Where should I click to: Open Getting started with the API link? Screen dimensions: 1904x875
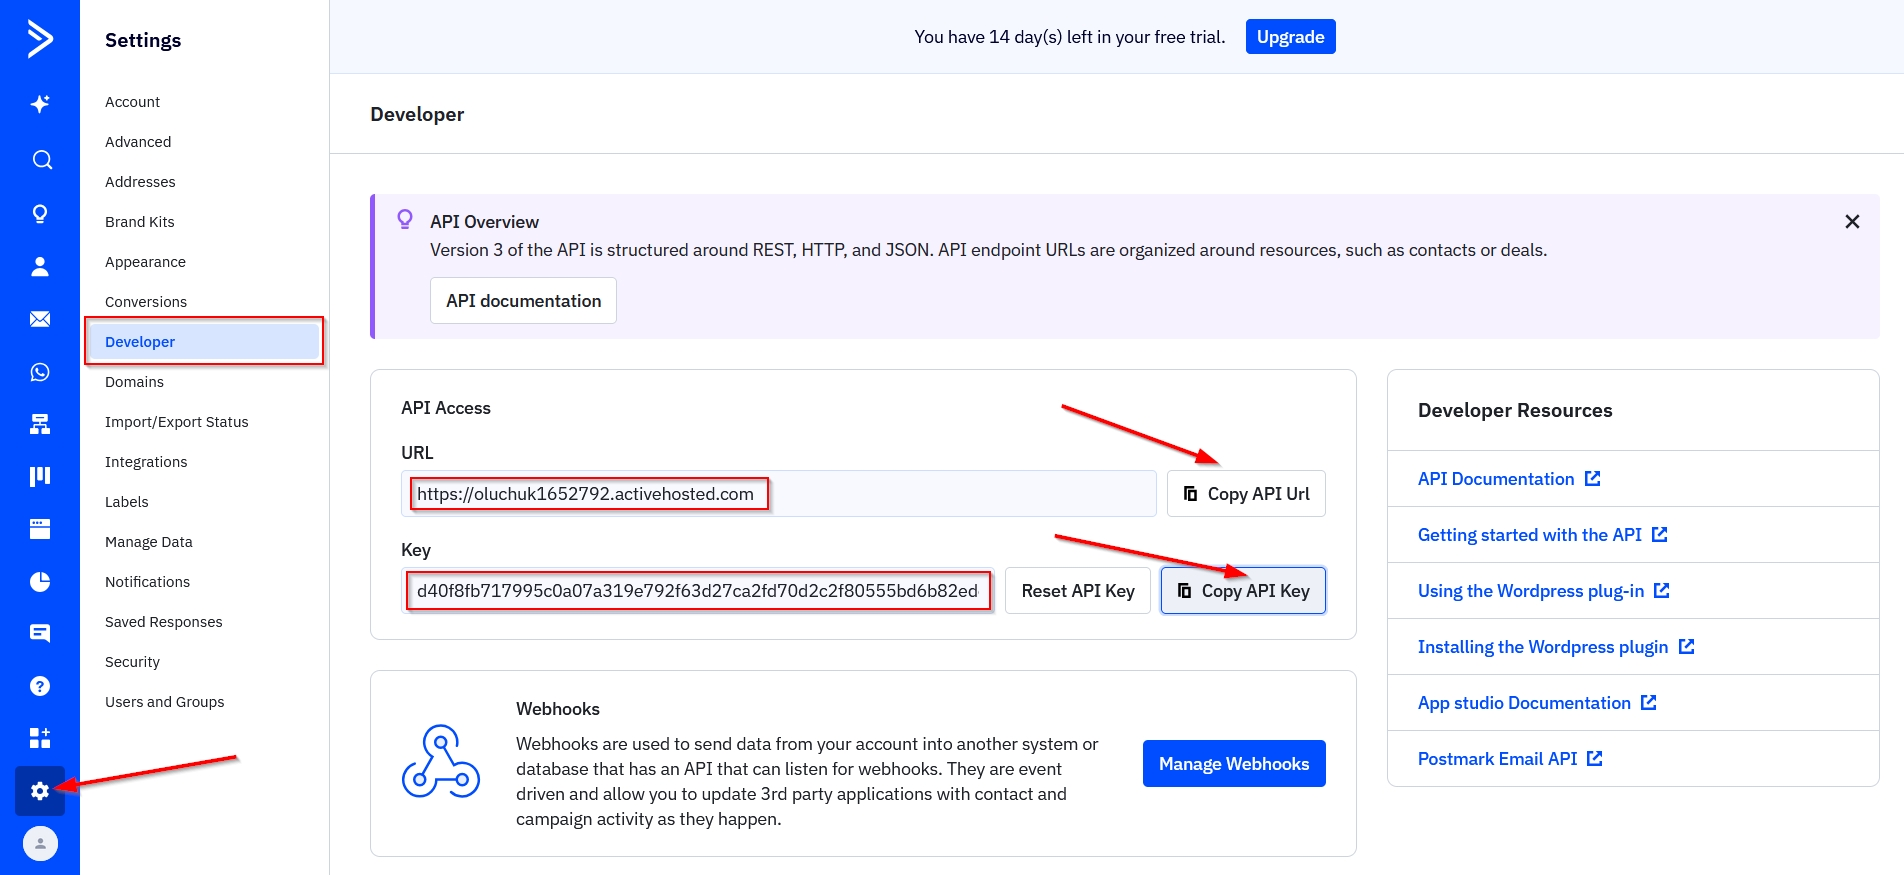point(1542,535)
